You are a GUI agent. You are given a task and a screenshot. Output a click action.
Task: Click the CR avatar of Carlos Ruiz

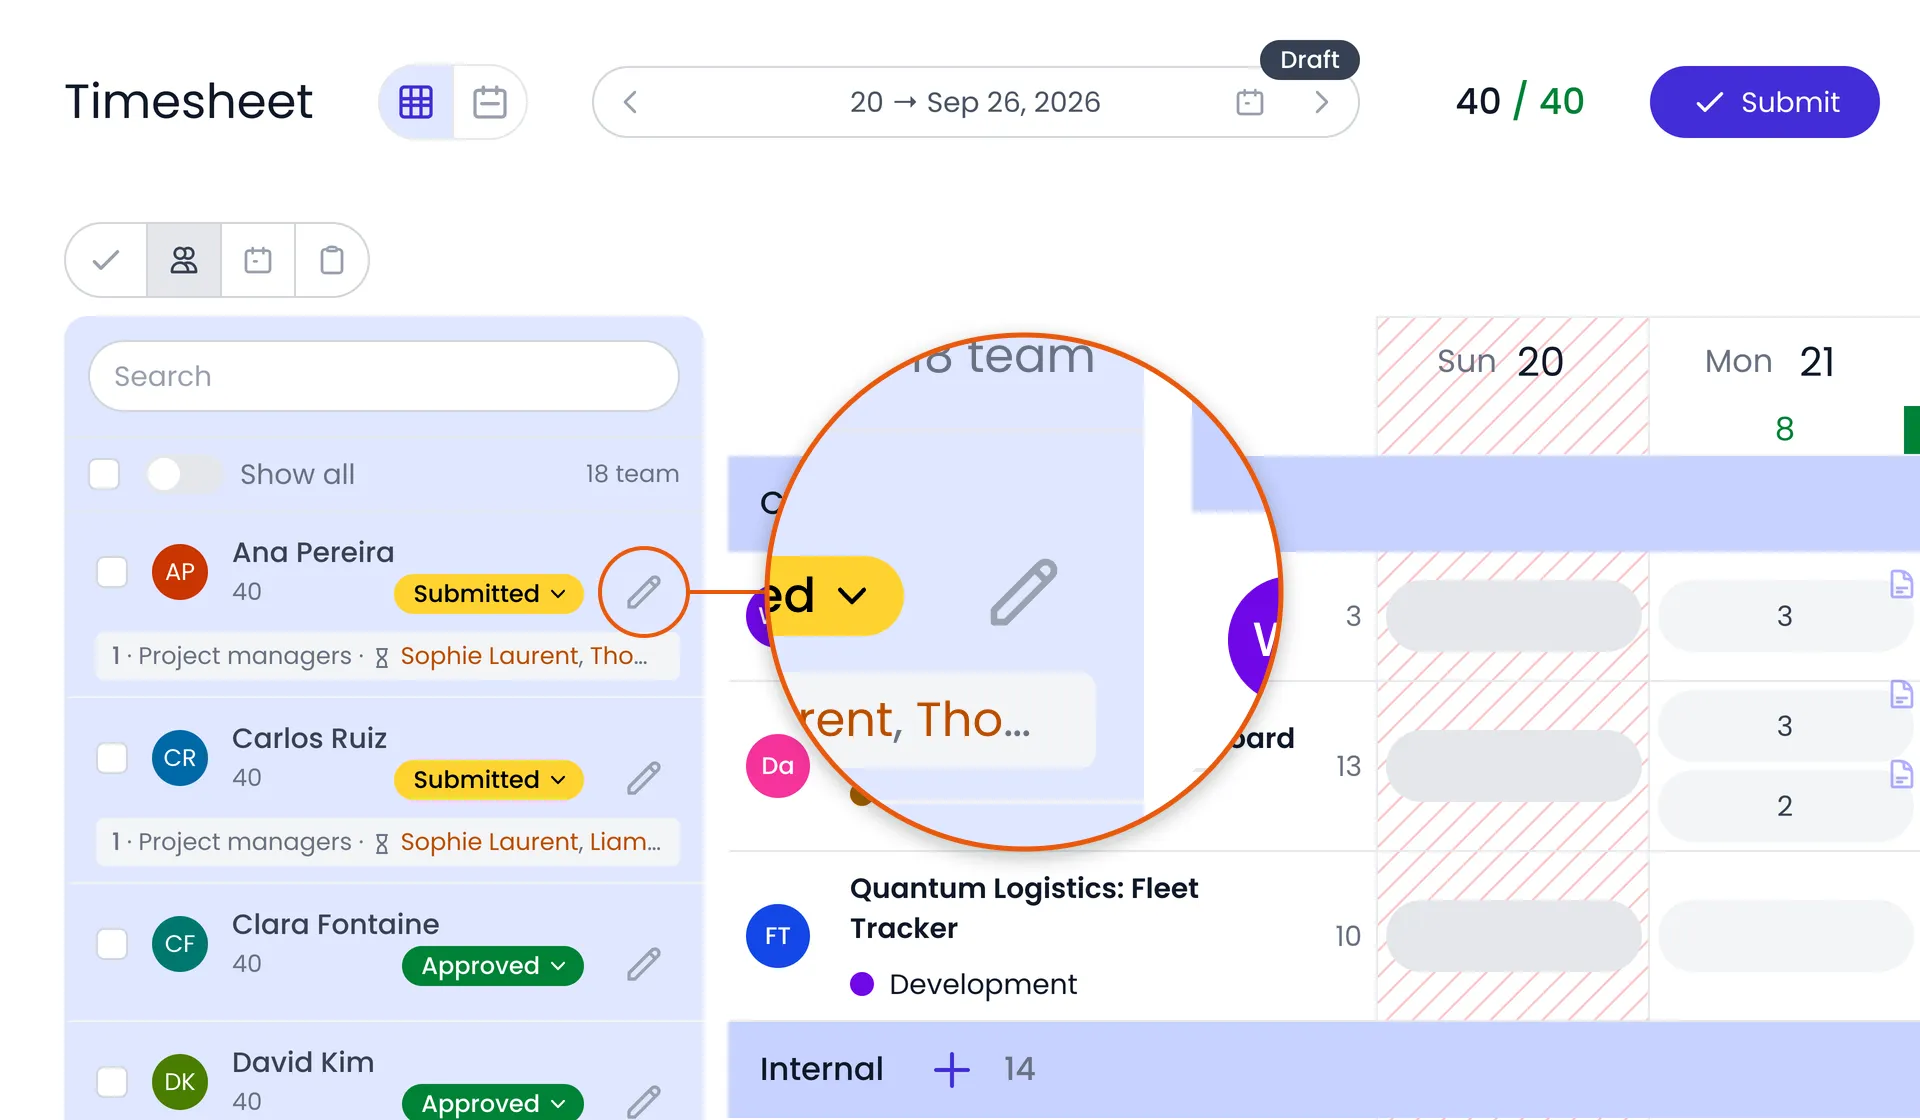180,758
